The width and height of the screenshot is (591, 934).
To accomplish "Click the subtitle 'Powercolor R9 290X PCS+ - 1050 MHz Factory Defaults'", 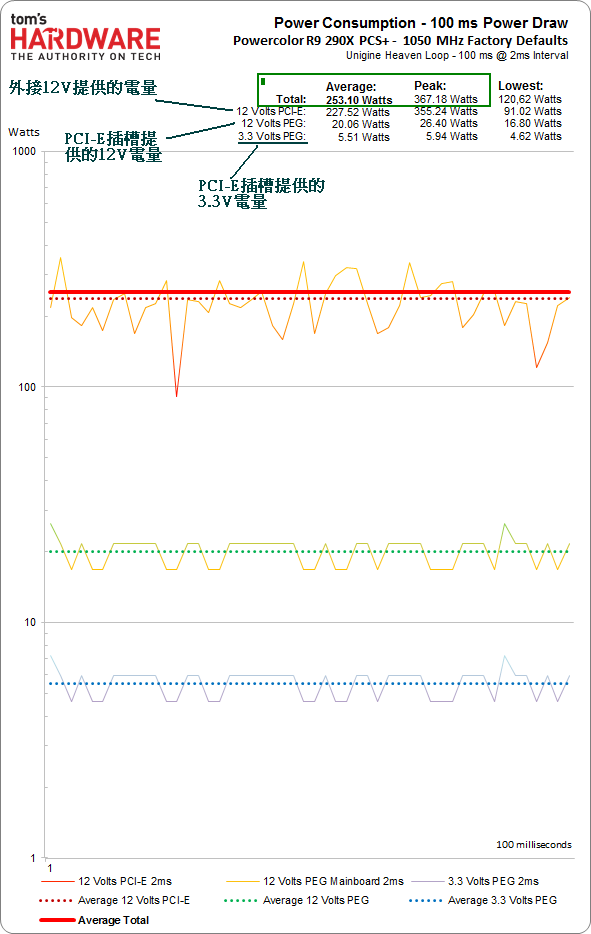I will 400,41.
